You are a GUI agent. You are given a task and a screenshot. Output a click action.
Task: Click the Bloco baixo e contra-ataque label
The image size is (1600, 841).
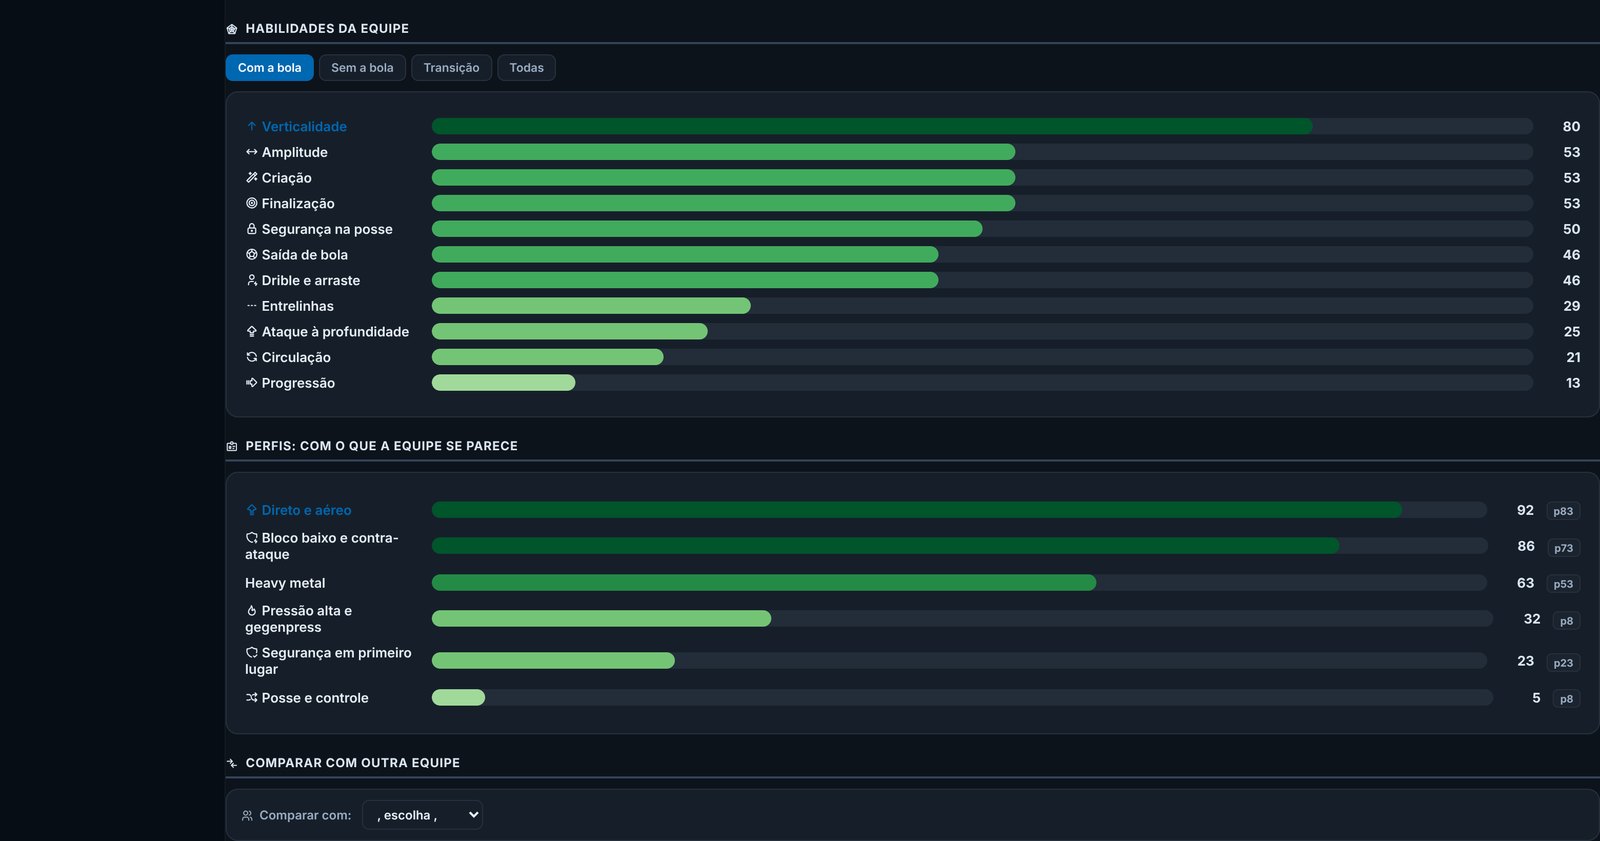321,546
